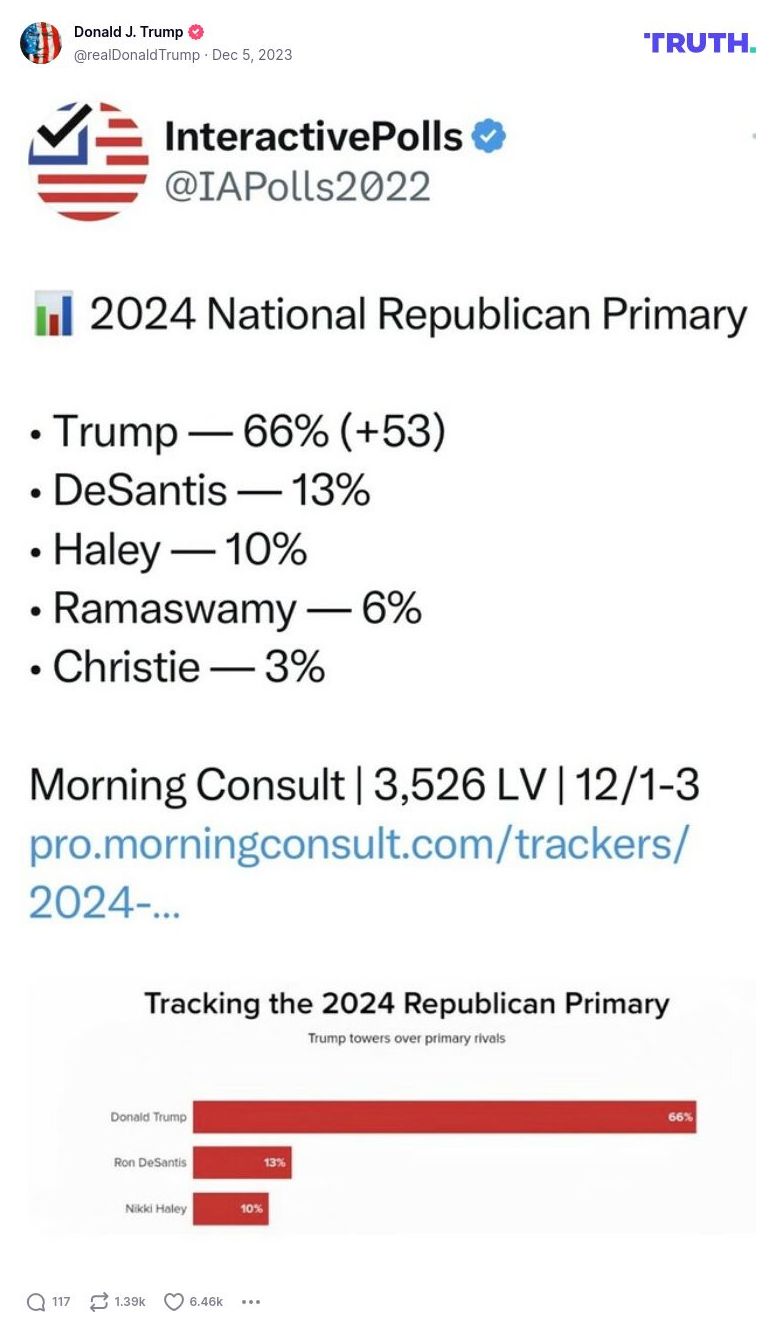The image size is (777, 1332).
Task: Toggle like on the post with the heart icon
Action: 172,1302
